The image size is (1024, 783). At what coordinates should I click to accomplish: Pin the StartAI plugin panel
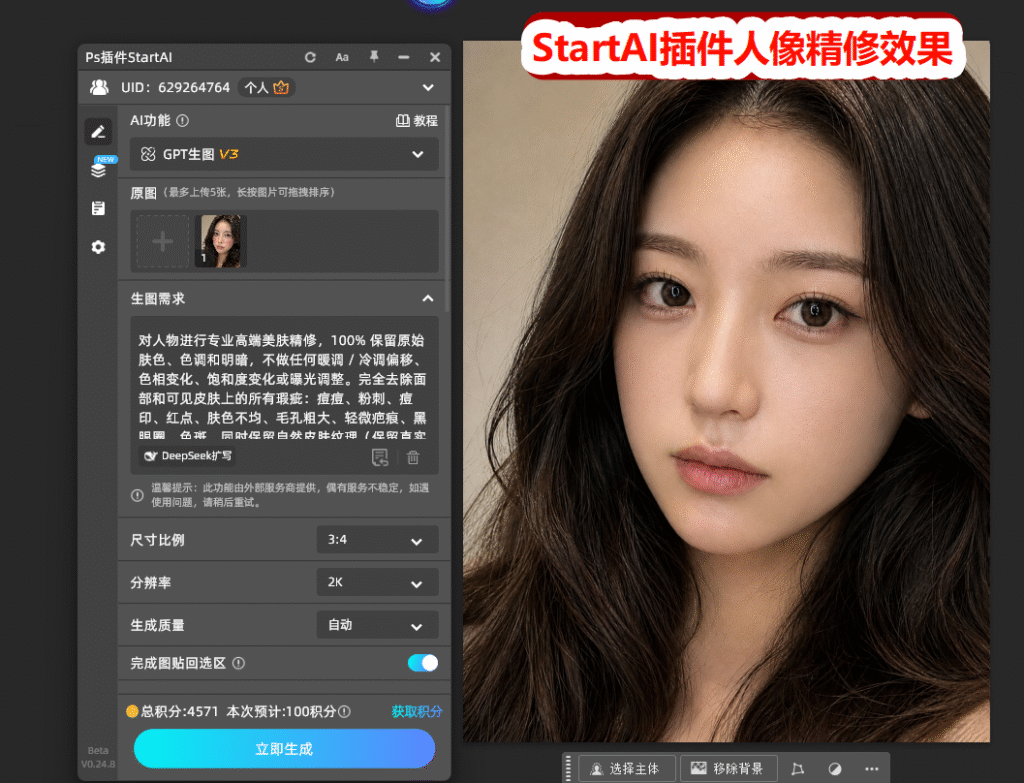(374, 57)
